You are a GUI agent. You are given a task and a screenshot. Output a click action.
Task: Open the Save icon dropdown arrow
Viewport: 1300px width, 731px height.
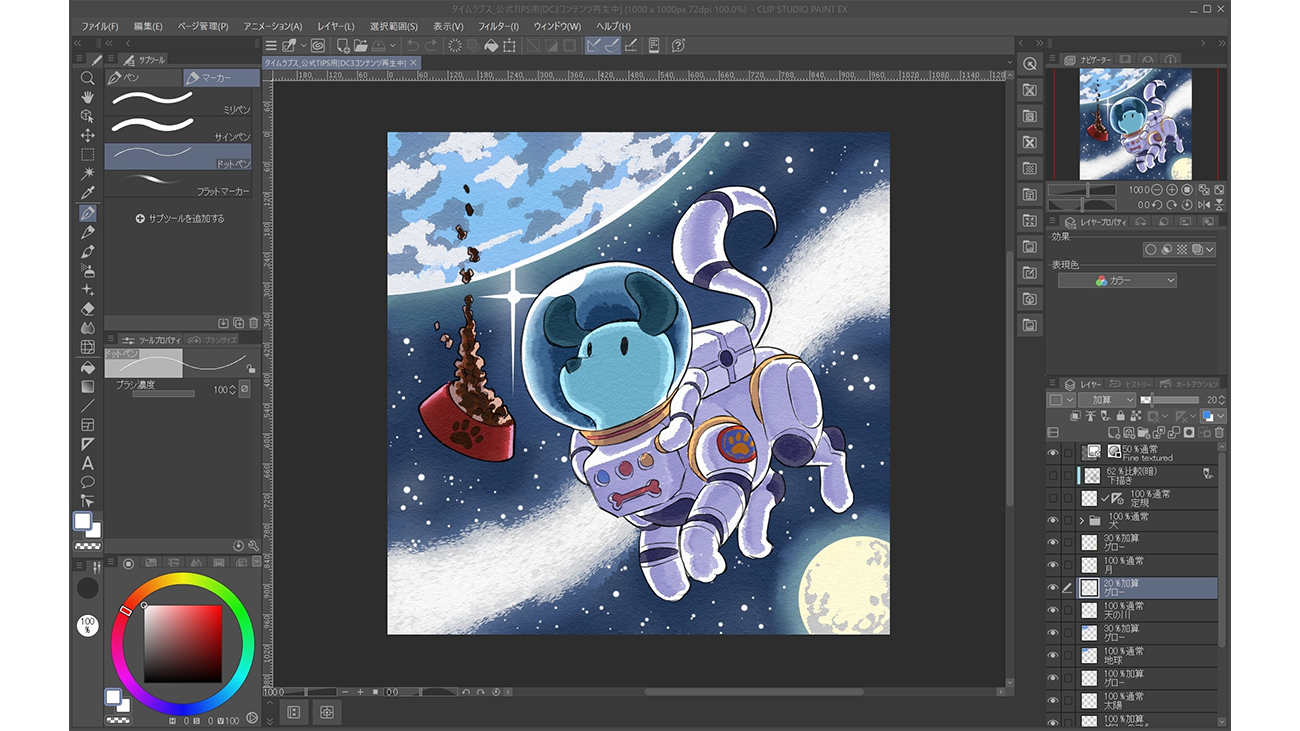[x=392, y=45]
